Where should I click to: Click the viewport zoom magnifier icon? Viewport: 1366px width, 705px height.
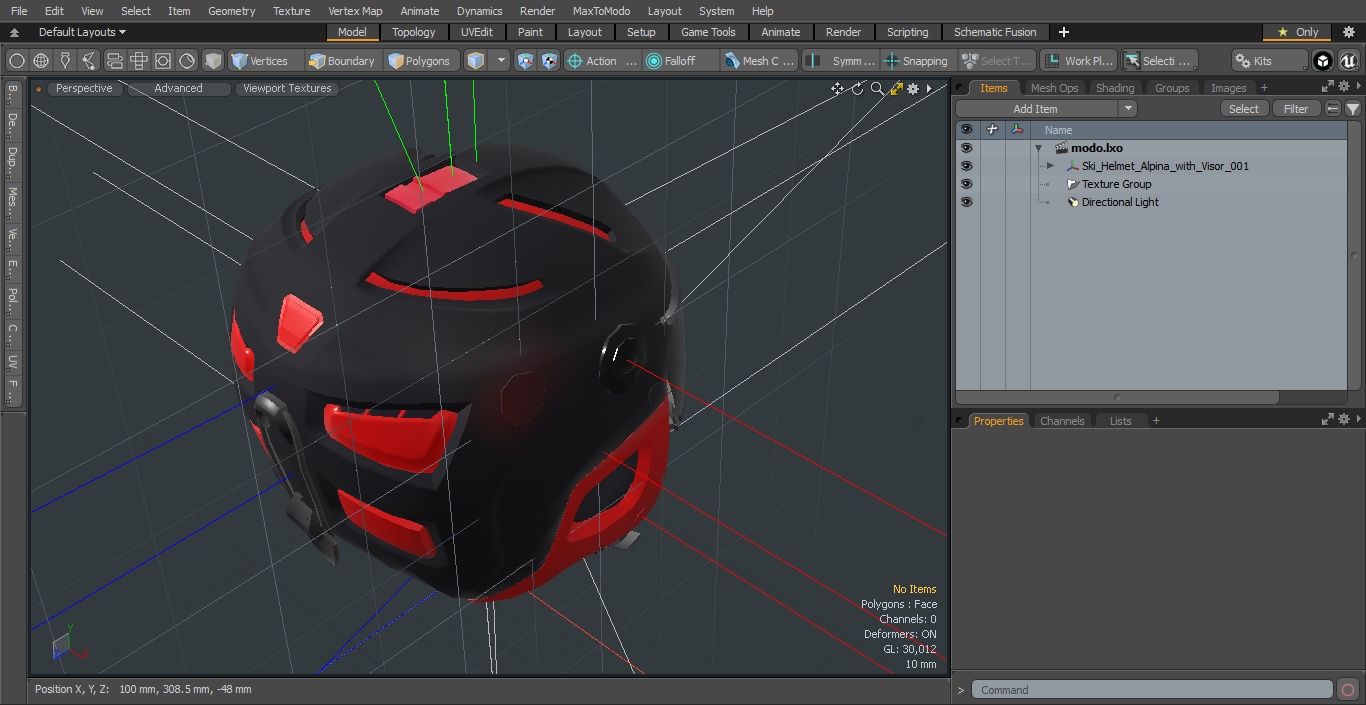pos(877,89)
